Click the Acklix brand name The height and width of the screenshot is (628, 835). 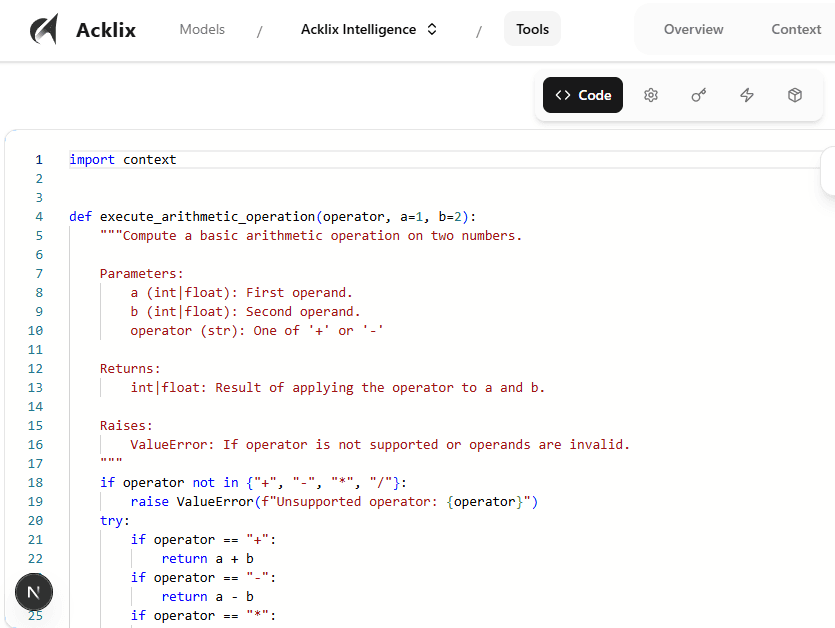(106, 30)
